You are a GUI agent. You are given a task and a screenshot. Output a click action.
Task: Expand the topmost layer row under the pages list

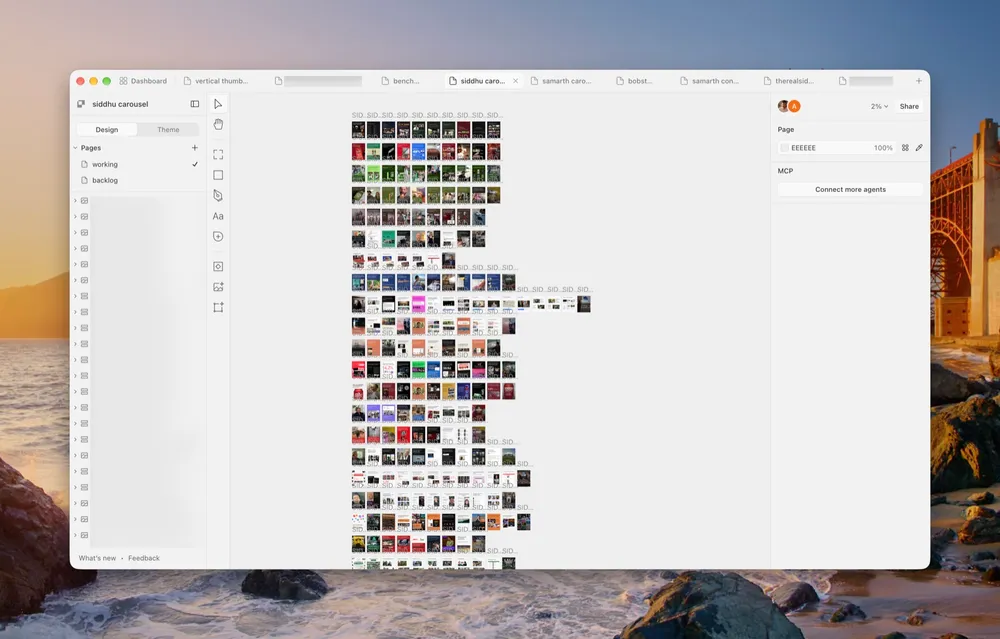click(x=75, y=201)
